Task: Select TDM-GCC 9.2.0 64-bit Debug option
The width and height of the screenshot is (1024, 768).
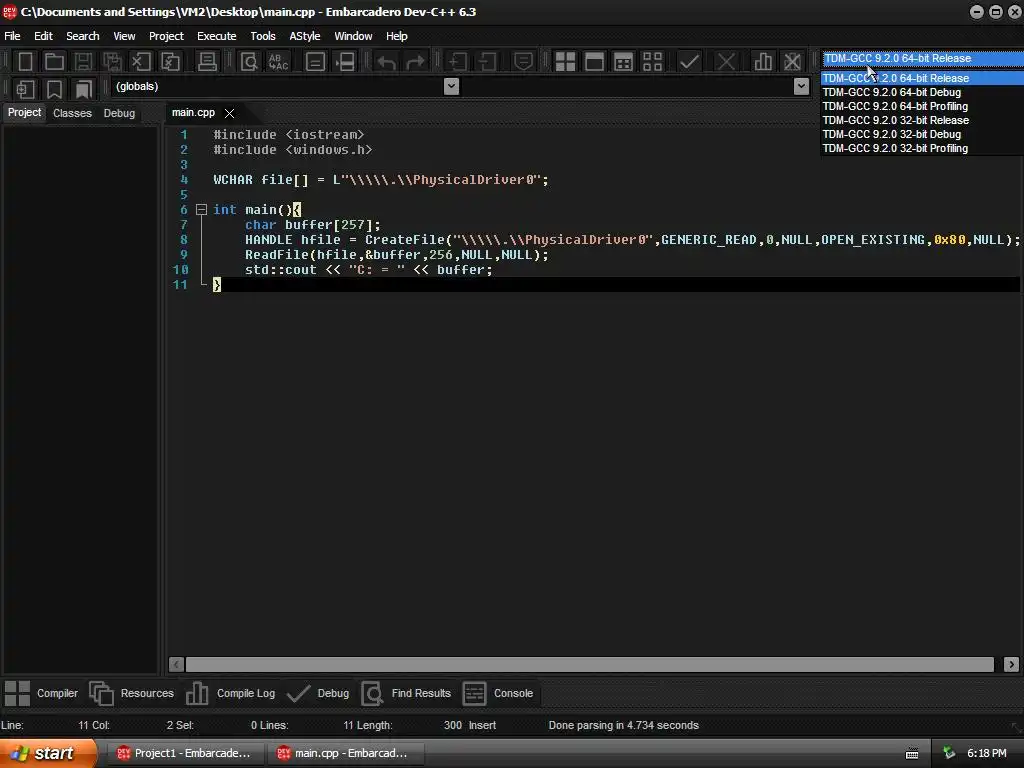Action: click(x=922, y=92)
